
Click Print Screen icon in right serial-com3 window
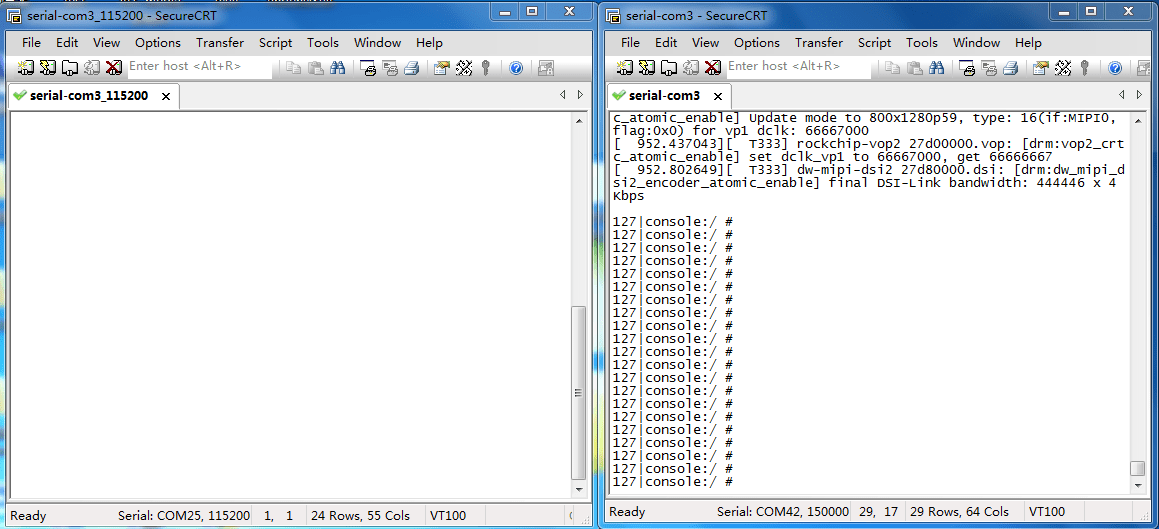pos(967,68)
